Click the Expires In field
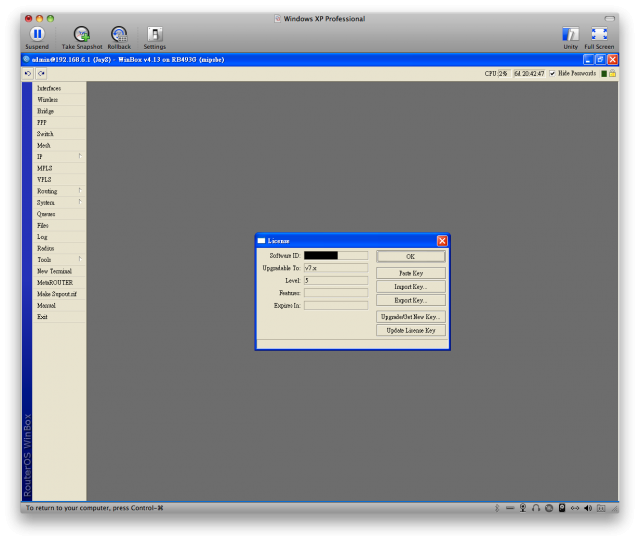640x542 pixels. (336, 305)
